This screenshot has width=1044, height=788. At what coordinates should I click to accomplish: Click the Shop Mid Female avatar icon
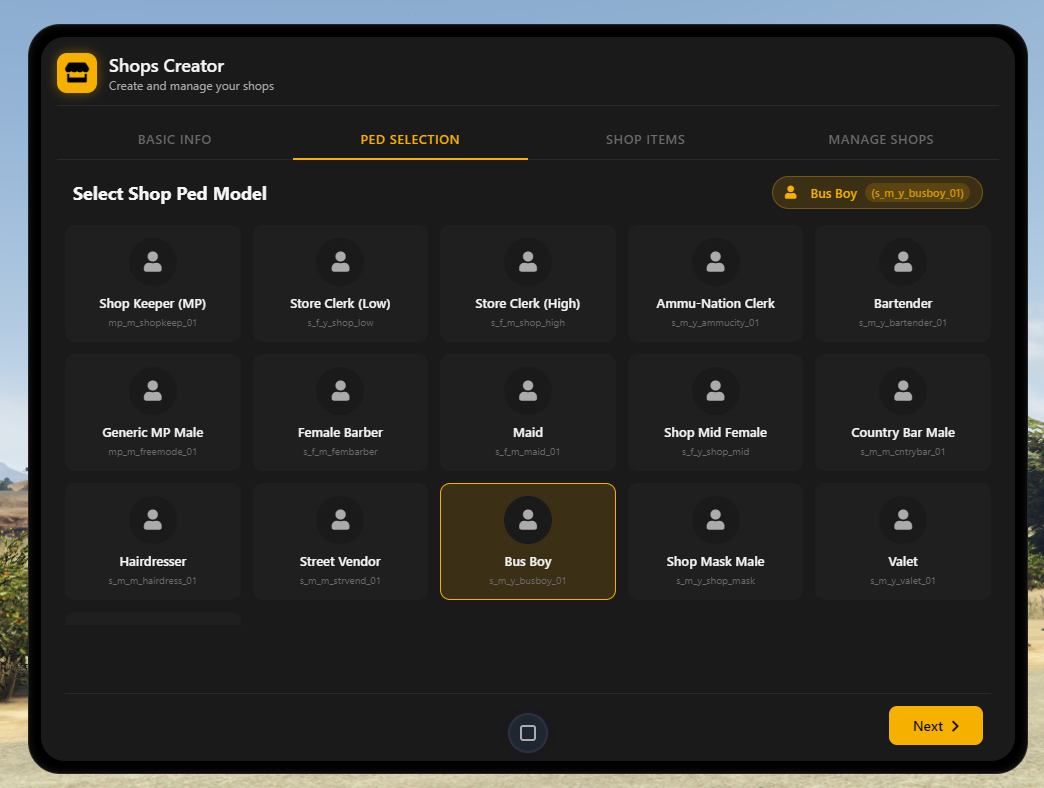tap(715, 391)
